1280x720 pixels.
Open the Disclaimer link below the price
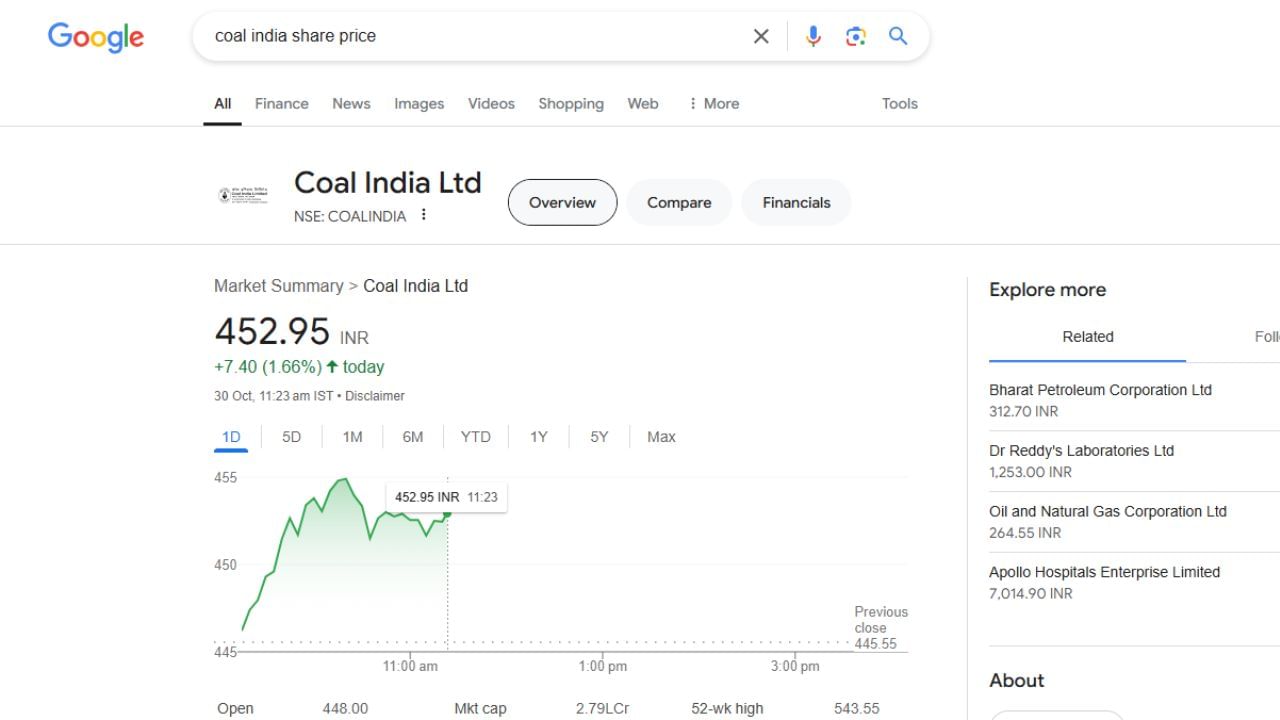(375, 396)
